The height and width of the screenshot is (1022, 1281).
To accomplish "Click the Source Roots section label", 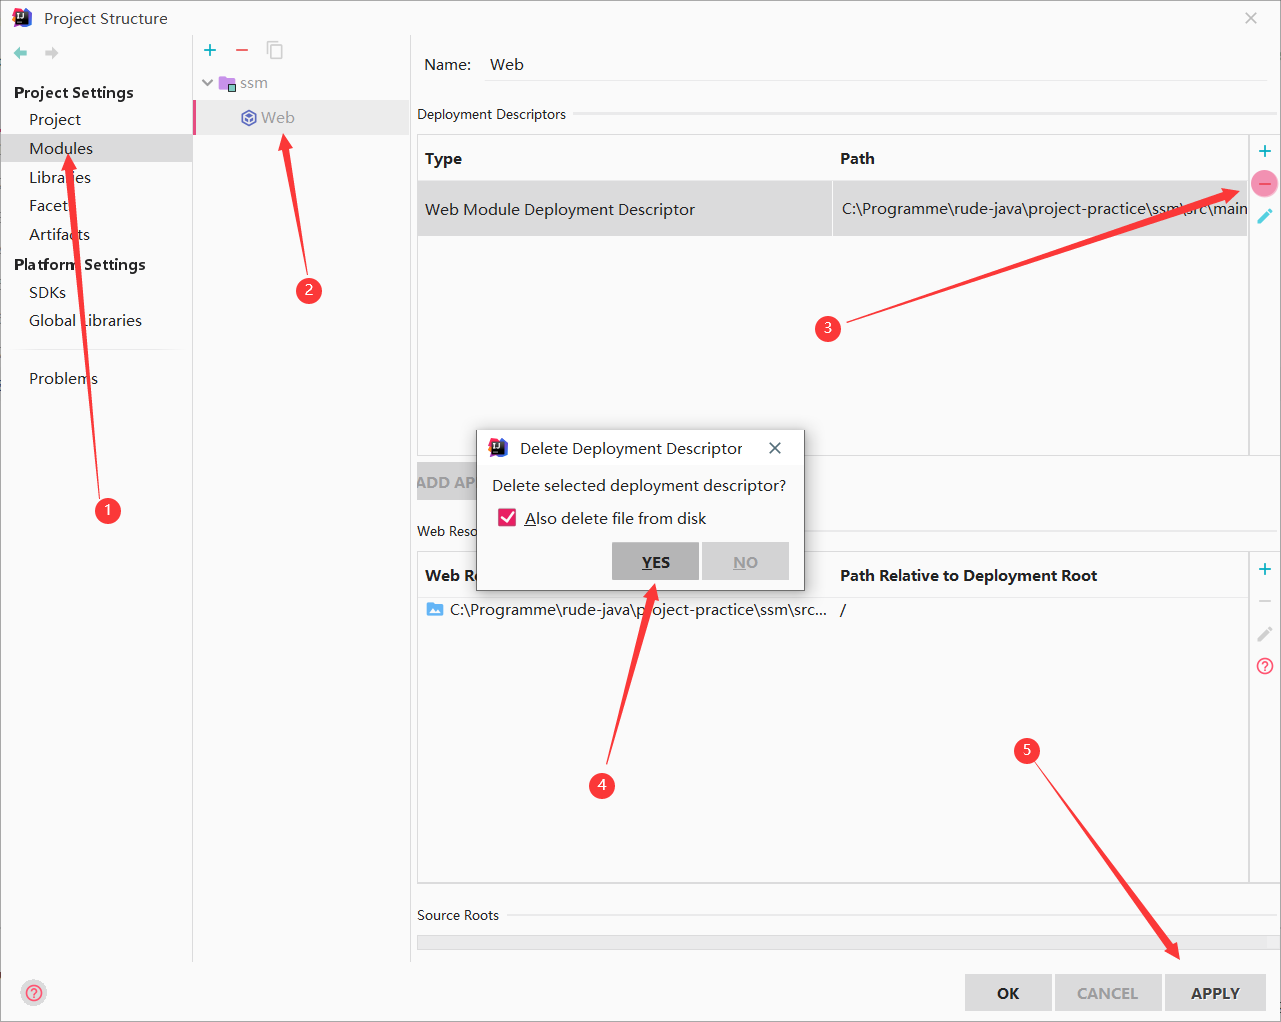I will (458, 915).
